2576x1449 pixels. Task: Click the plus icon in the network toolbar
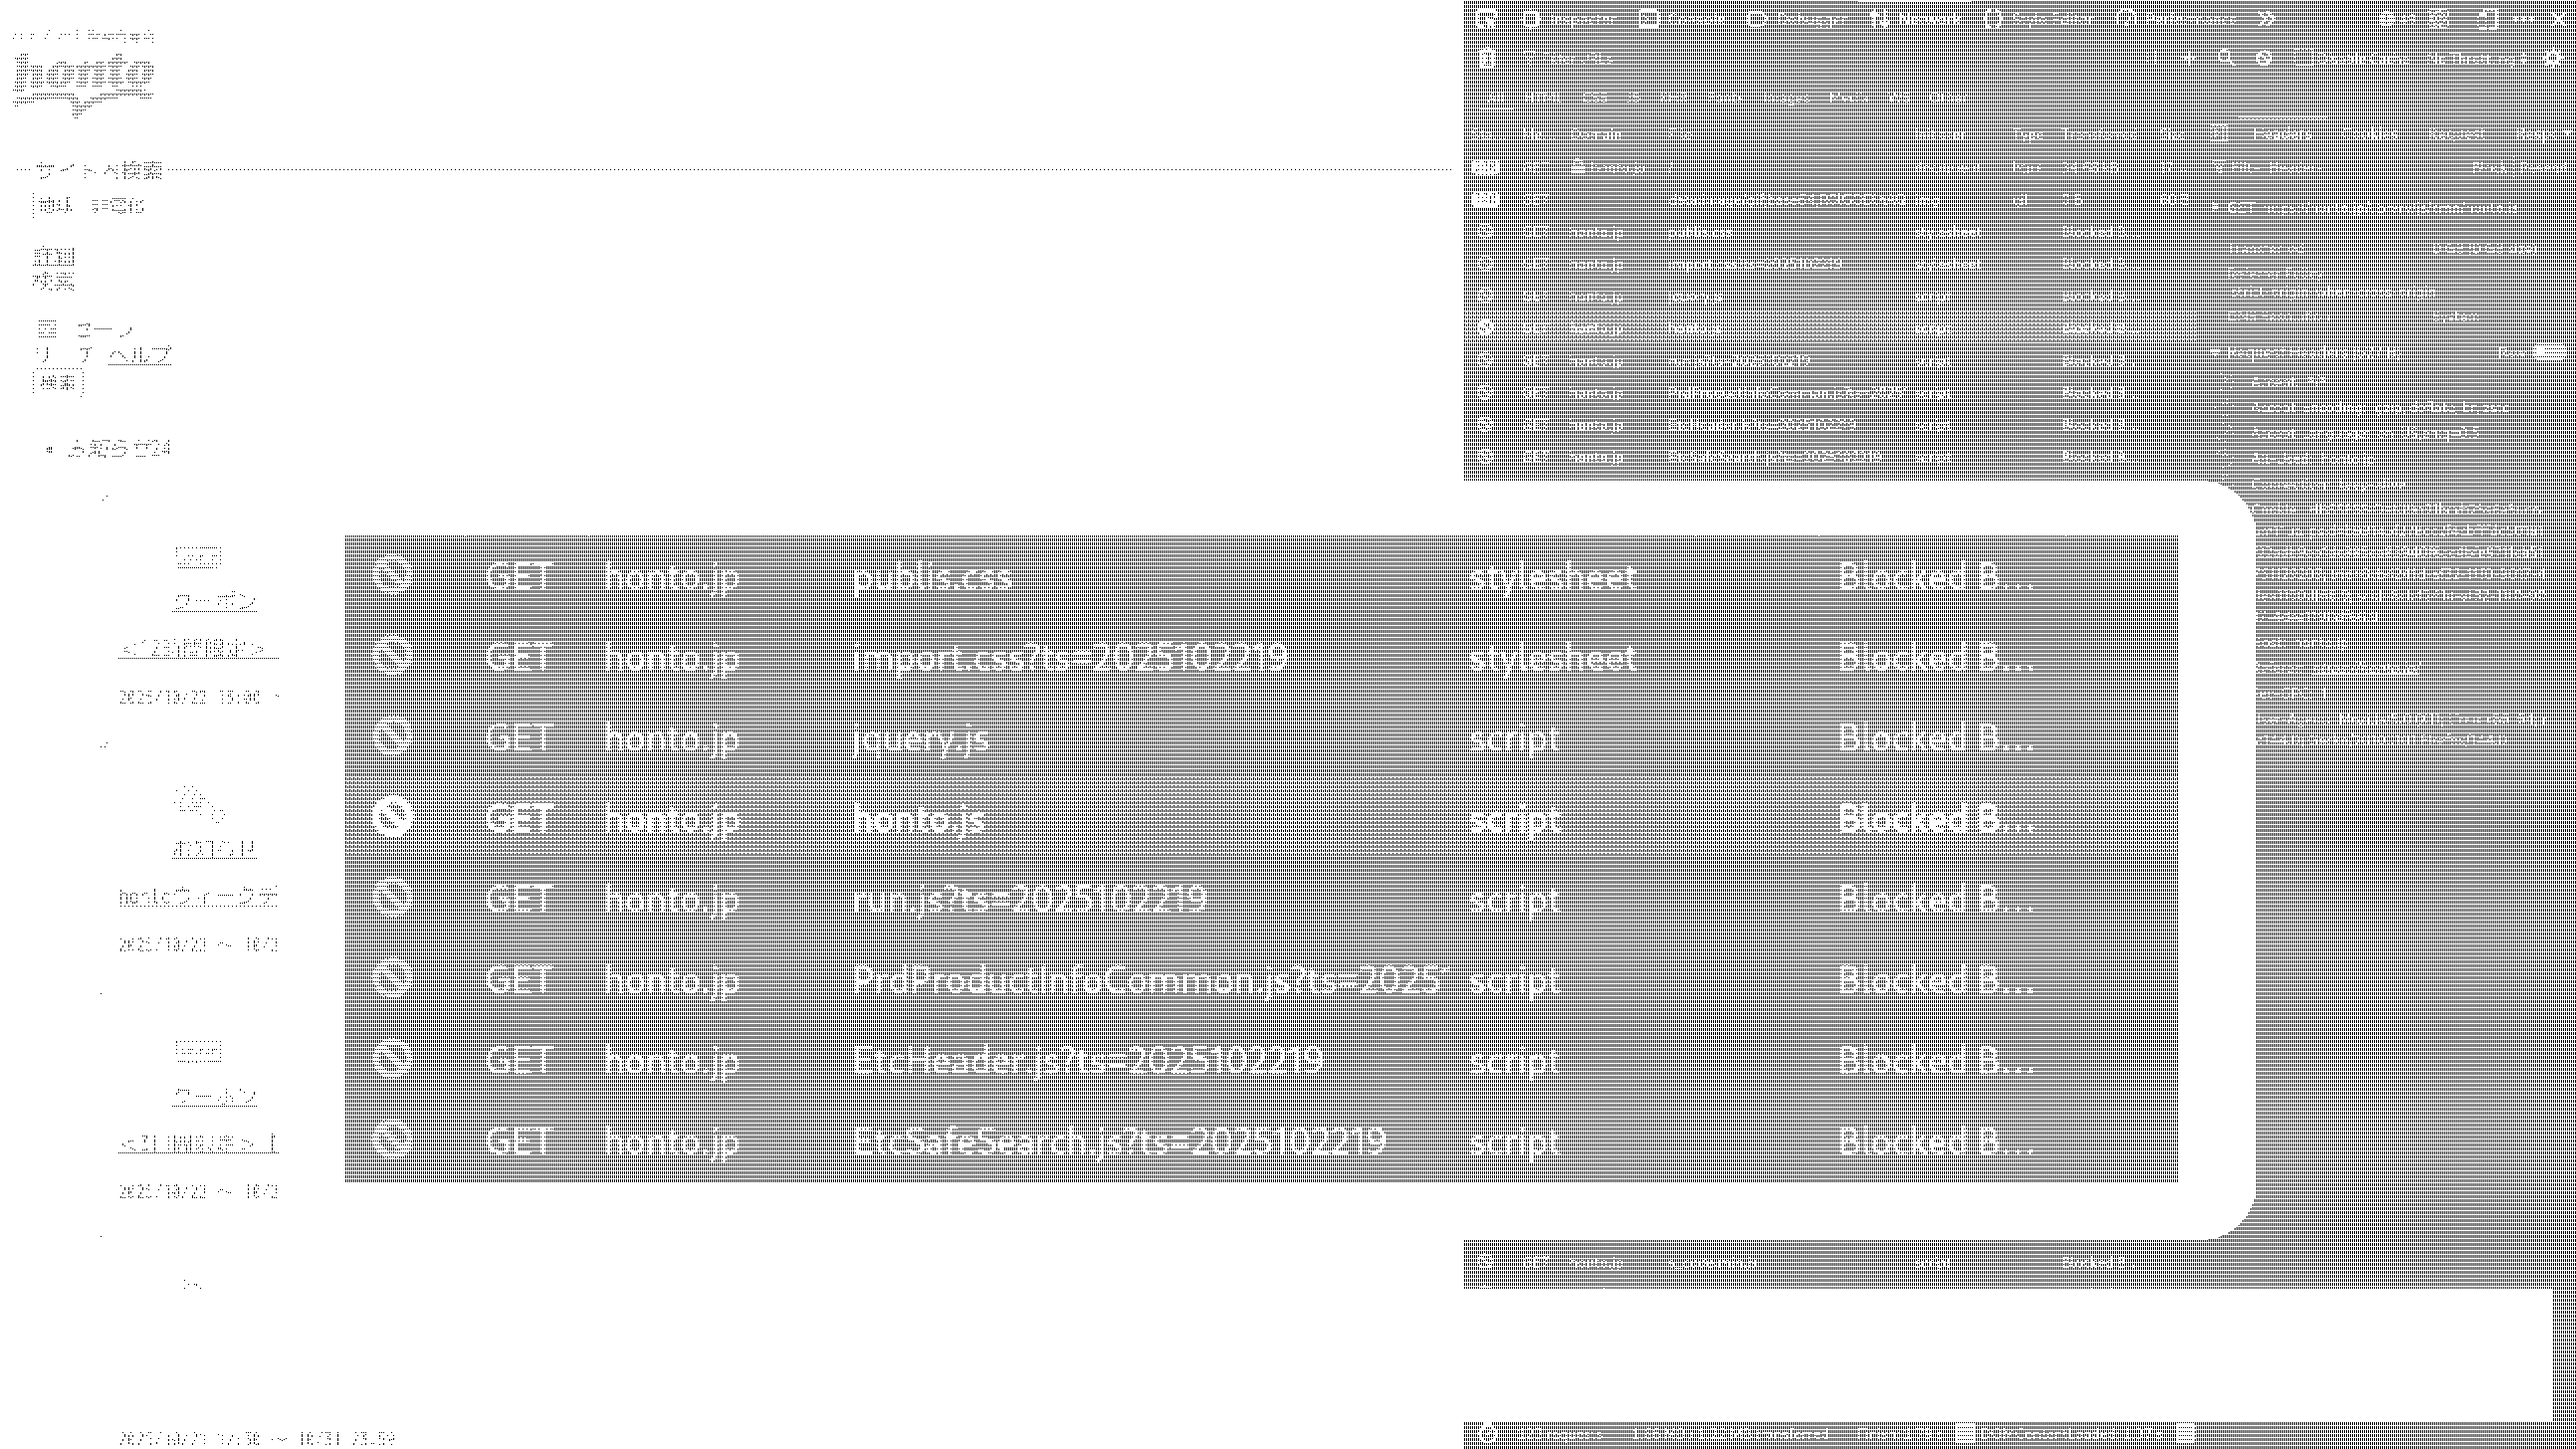click(x=2189, y=58)
